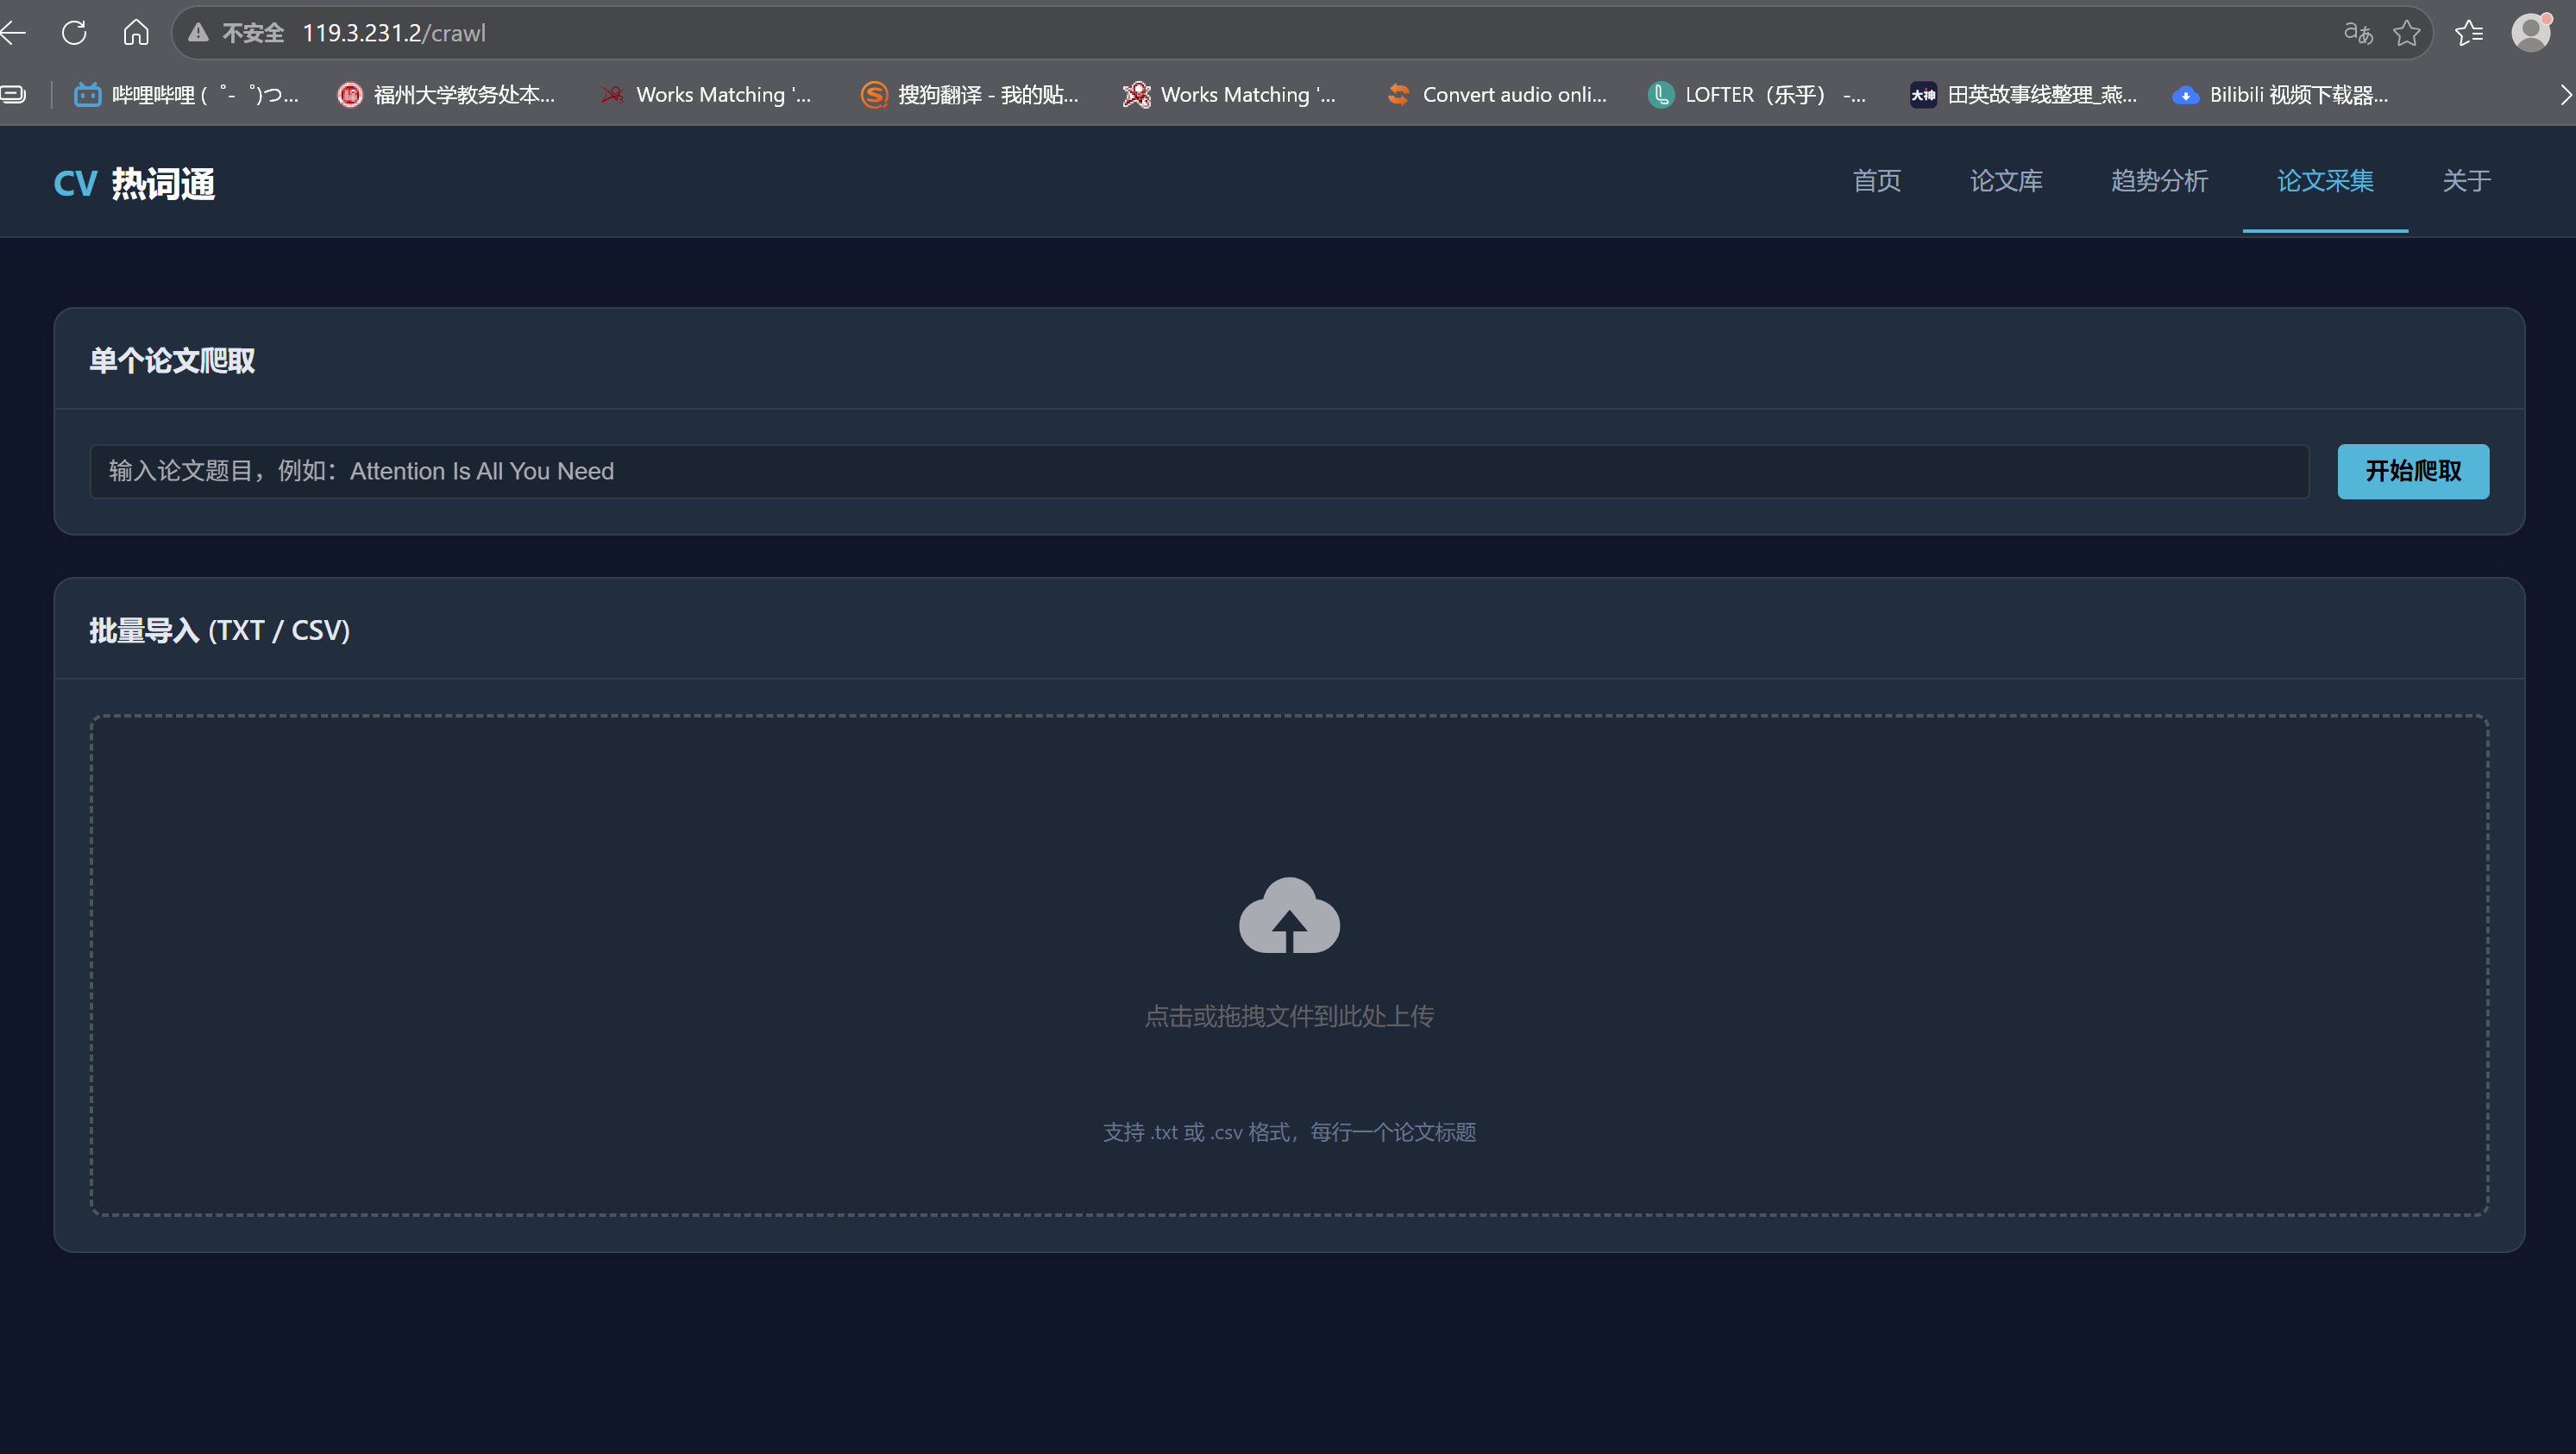Click bookmarks bar leftmost tab icon

[x=13, y=95]
